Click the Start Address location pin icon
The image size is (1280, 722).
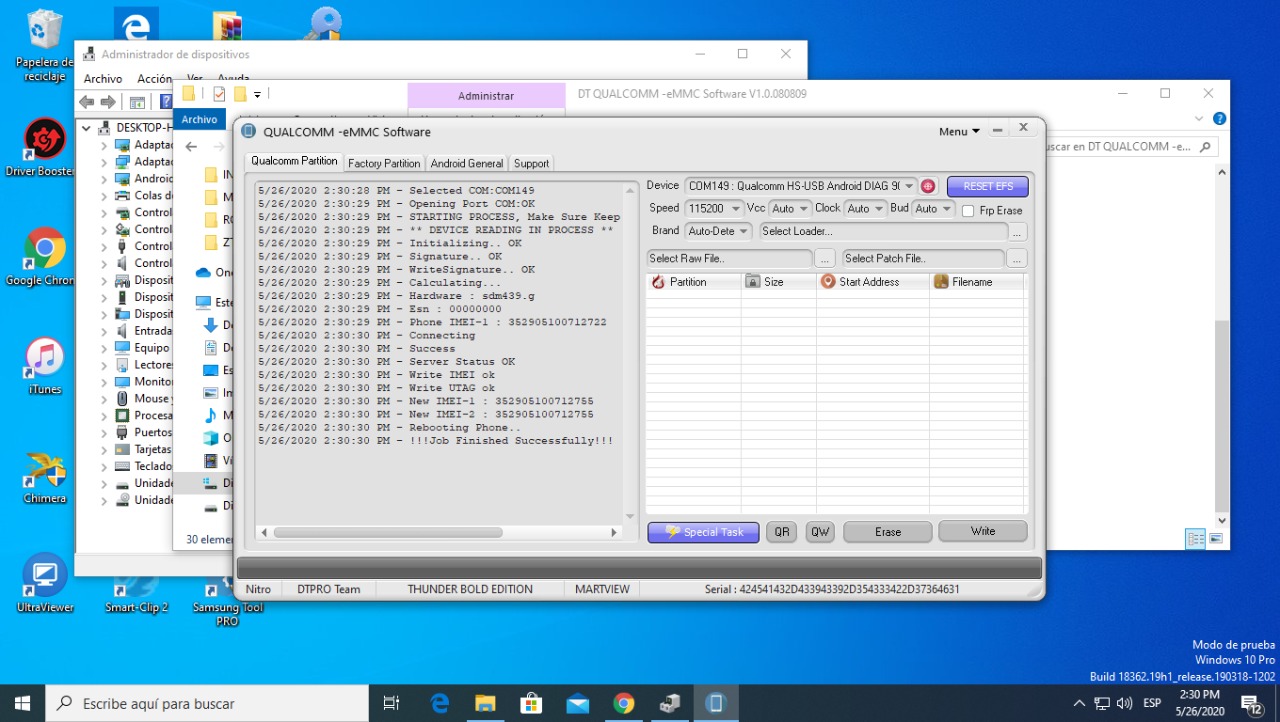[827, 282]
